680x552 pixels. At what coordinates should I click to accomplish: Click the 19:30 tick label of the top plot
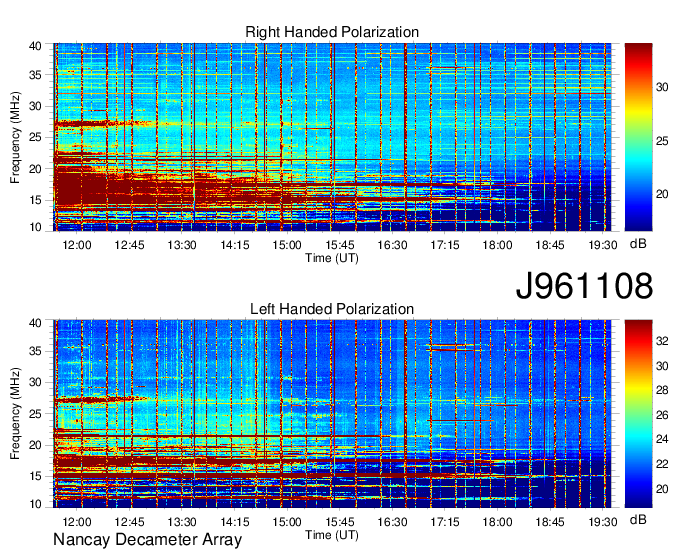tap(602, 245)
